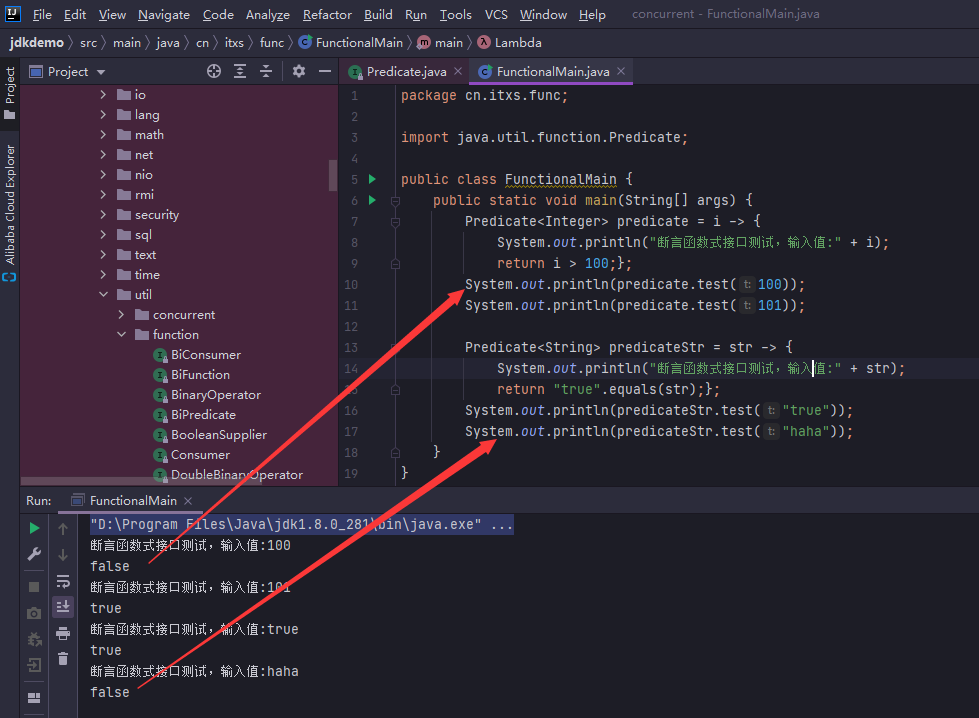Click the bug-gear icon in Run toolbar

(34, 639)
